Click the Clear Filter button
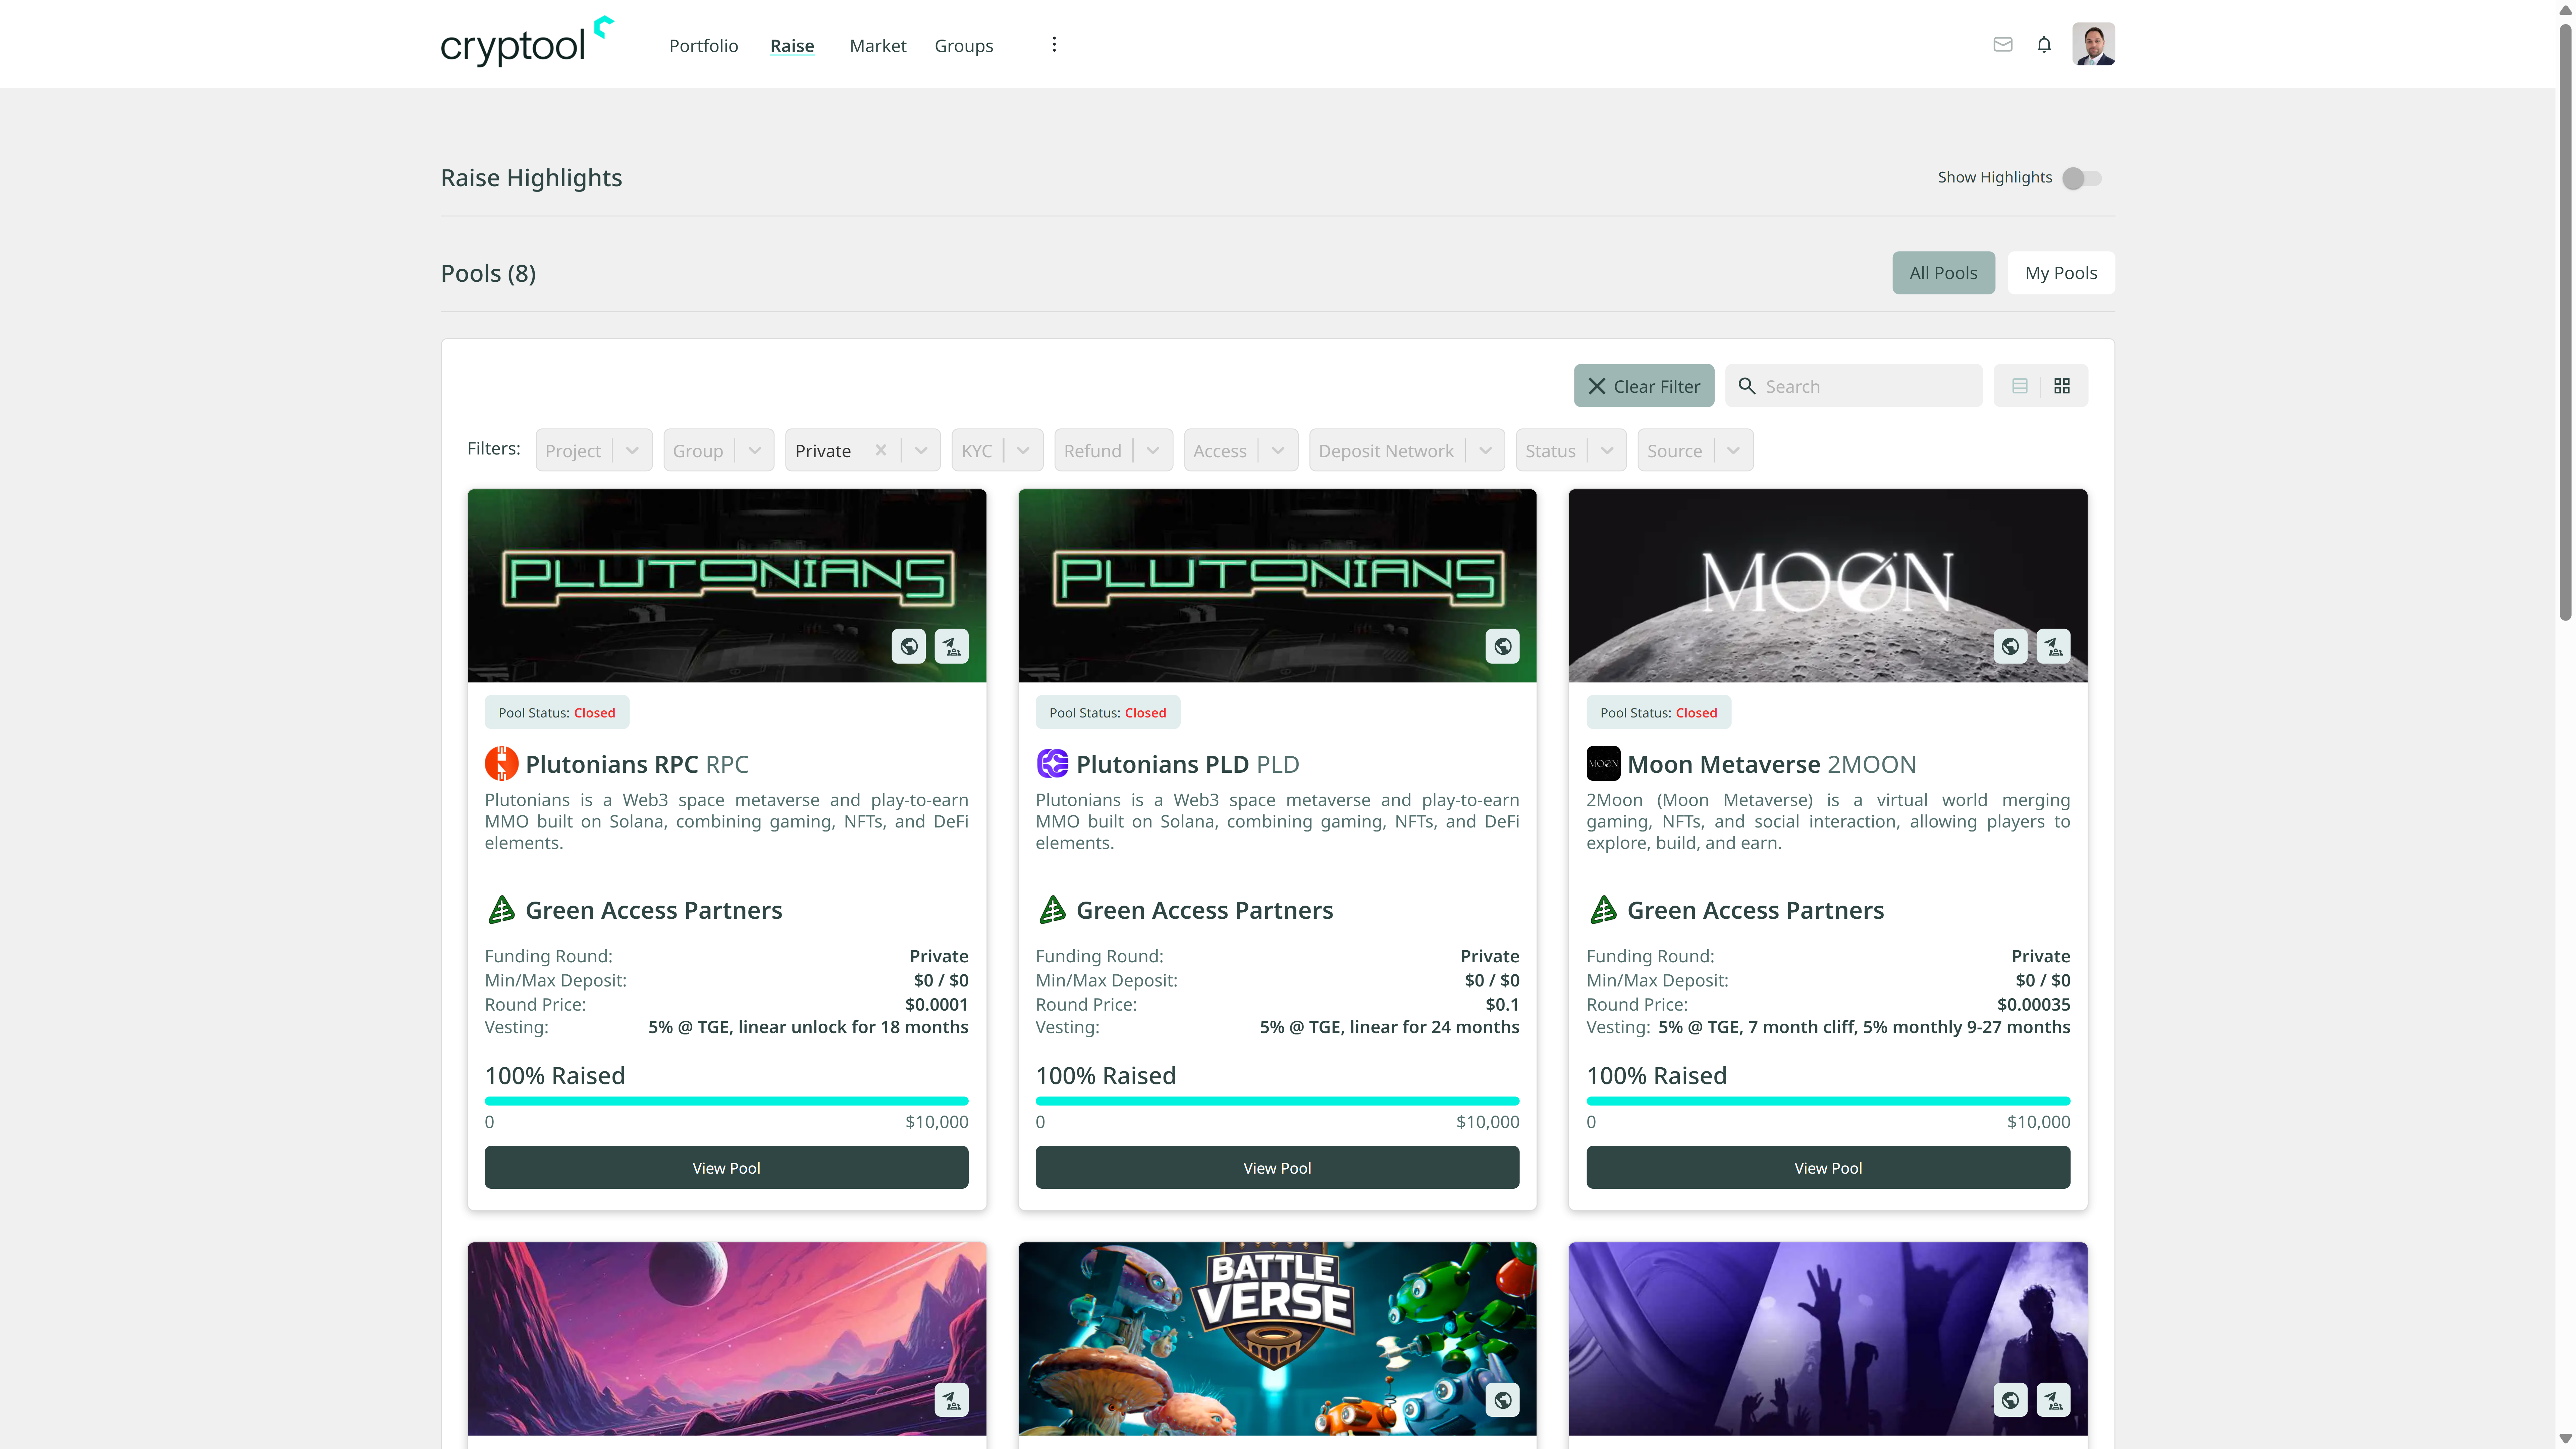The width and height of the screenshot is (2576, 1449). pyautogui.click(x=1643, y=386)
